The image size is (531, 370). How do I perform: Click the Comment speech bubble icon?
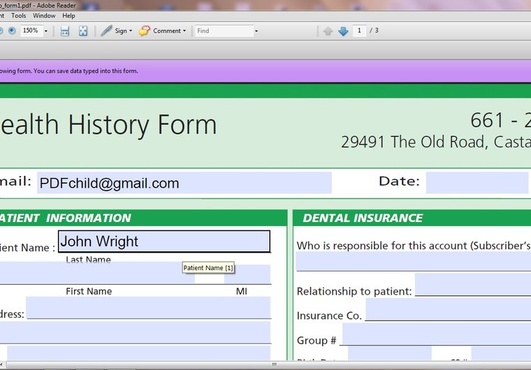point(144,31)
